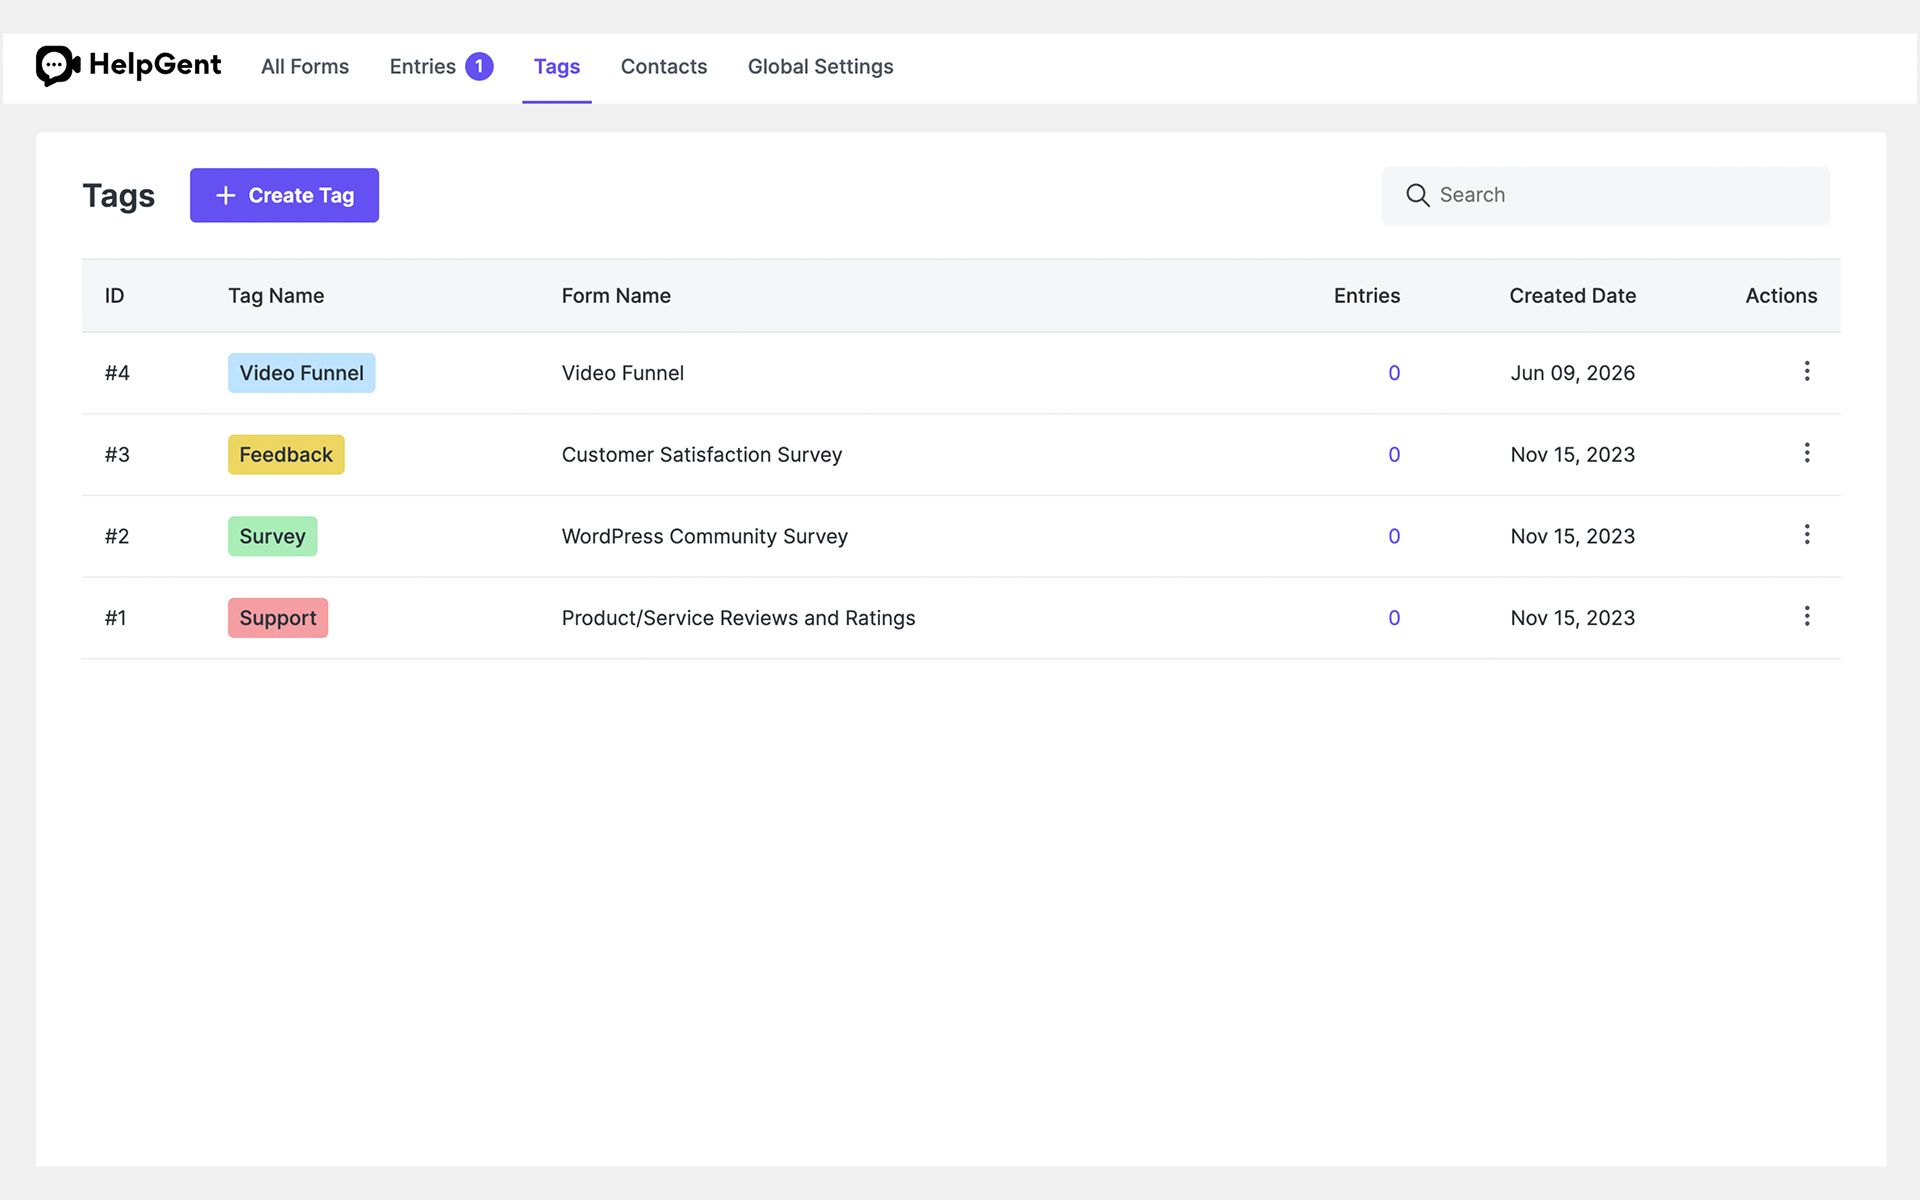Open entries count for Customer Satisfaction Survey

click(x=1394, y=455)
